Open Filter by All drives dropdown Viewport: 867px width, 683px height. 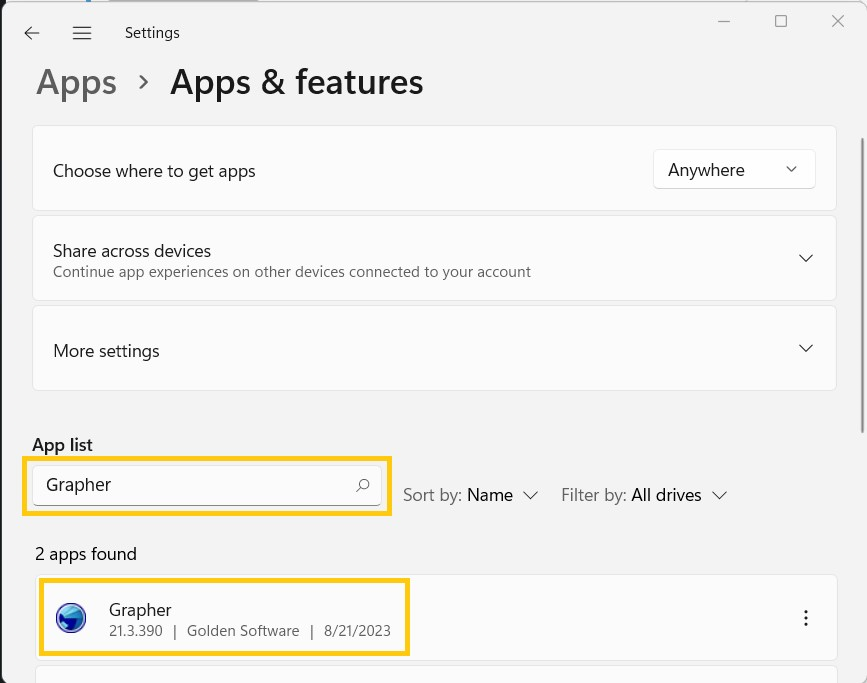pyautogui.click(x=644, y=495)
